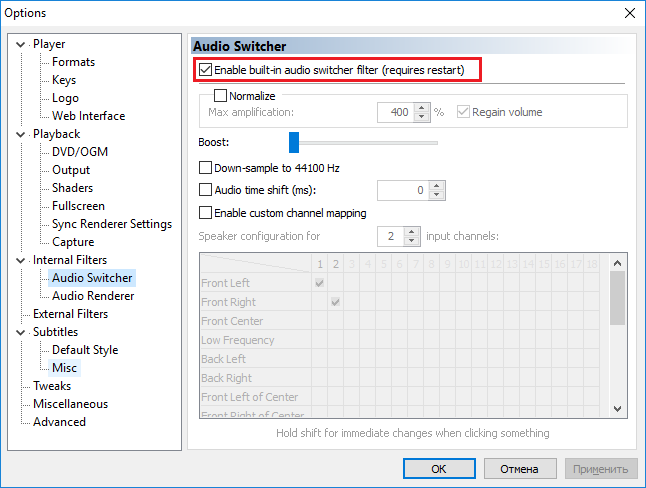
Task: Enable the Normalize checkbox
Action: point(221,96)
